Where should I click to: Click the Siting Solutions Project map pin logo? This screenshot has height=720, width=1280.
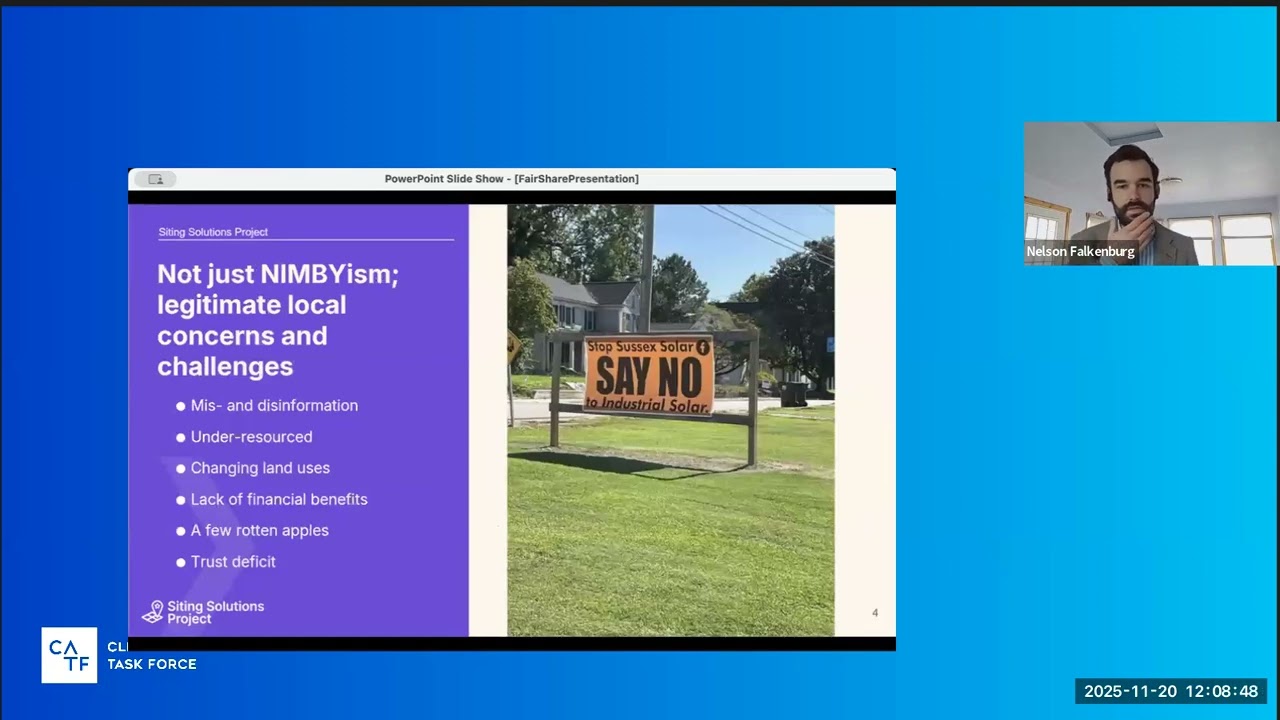pos(153,612)
